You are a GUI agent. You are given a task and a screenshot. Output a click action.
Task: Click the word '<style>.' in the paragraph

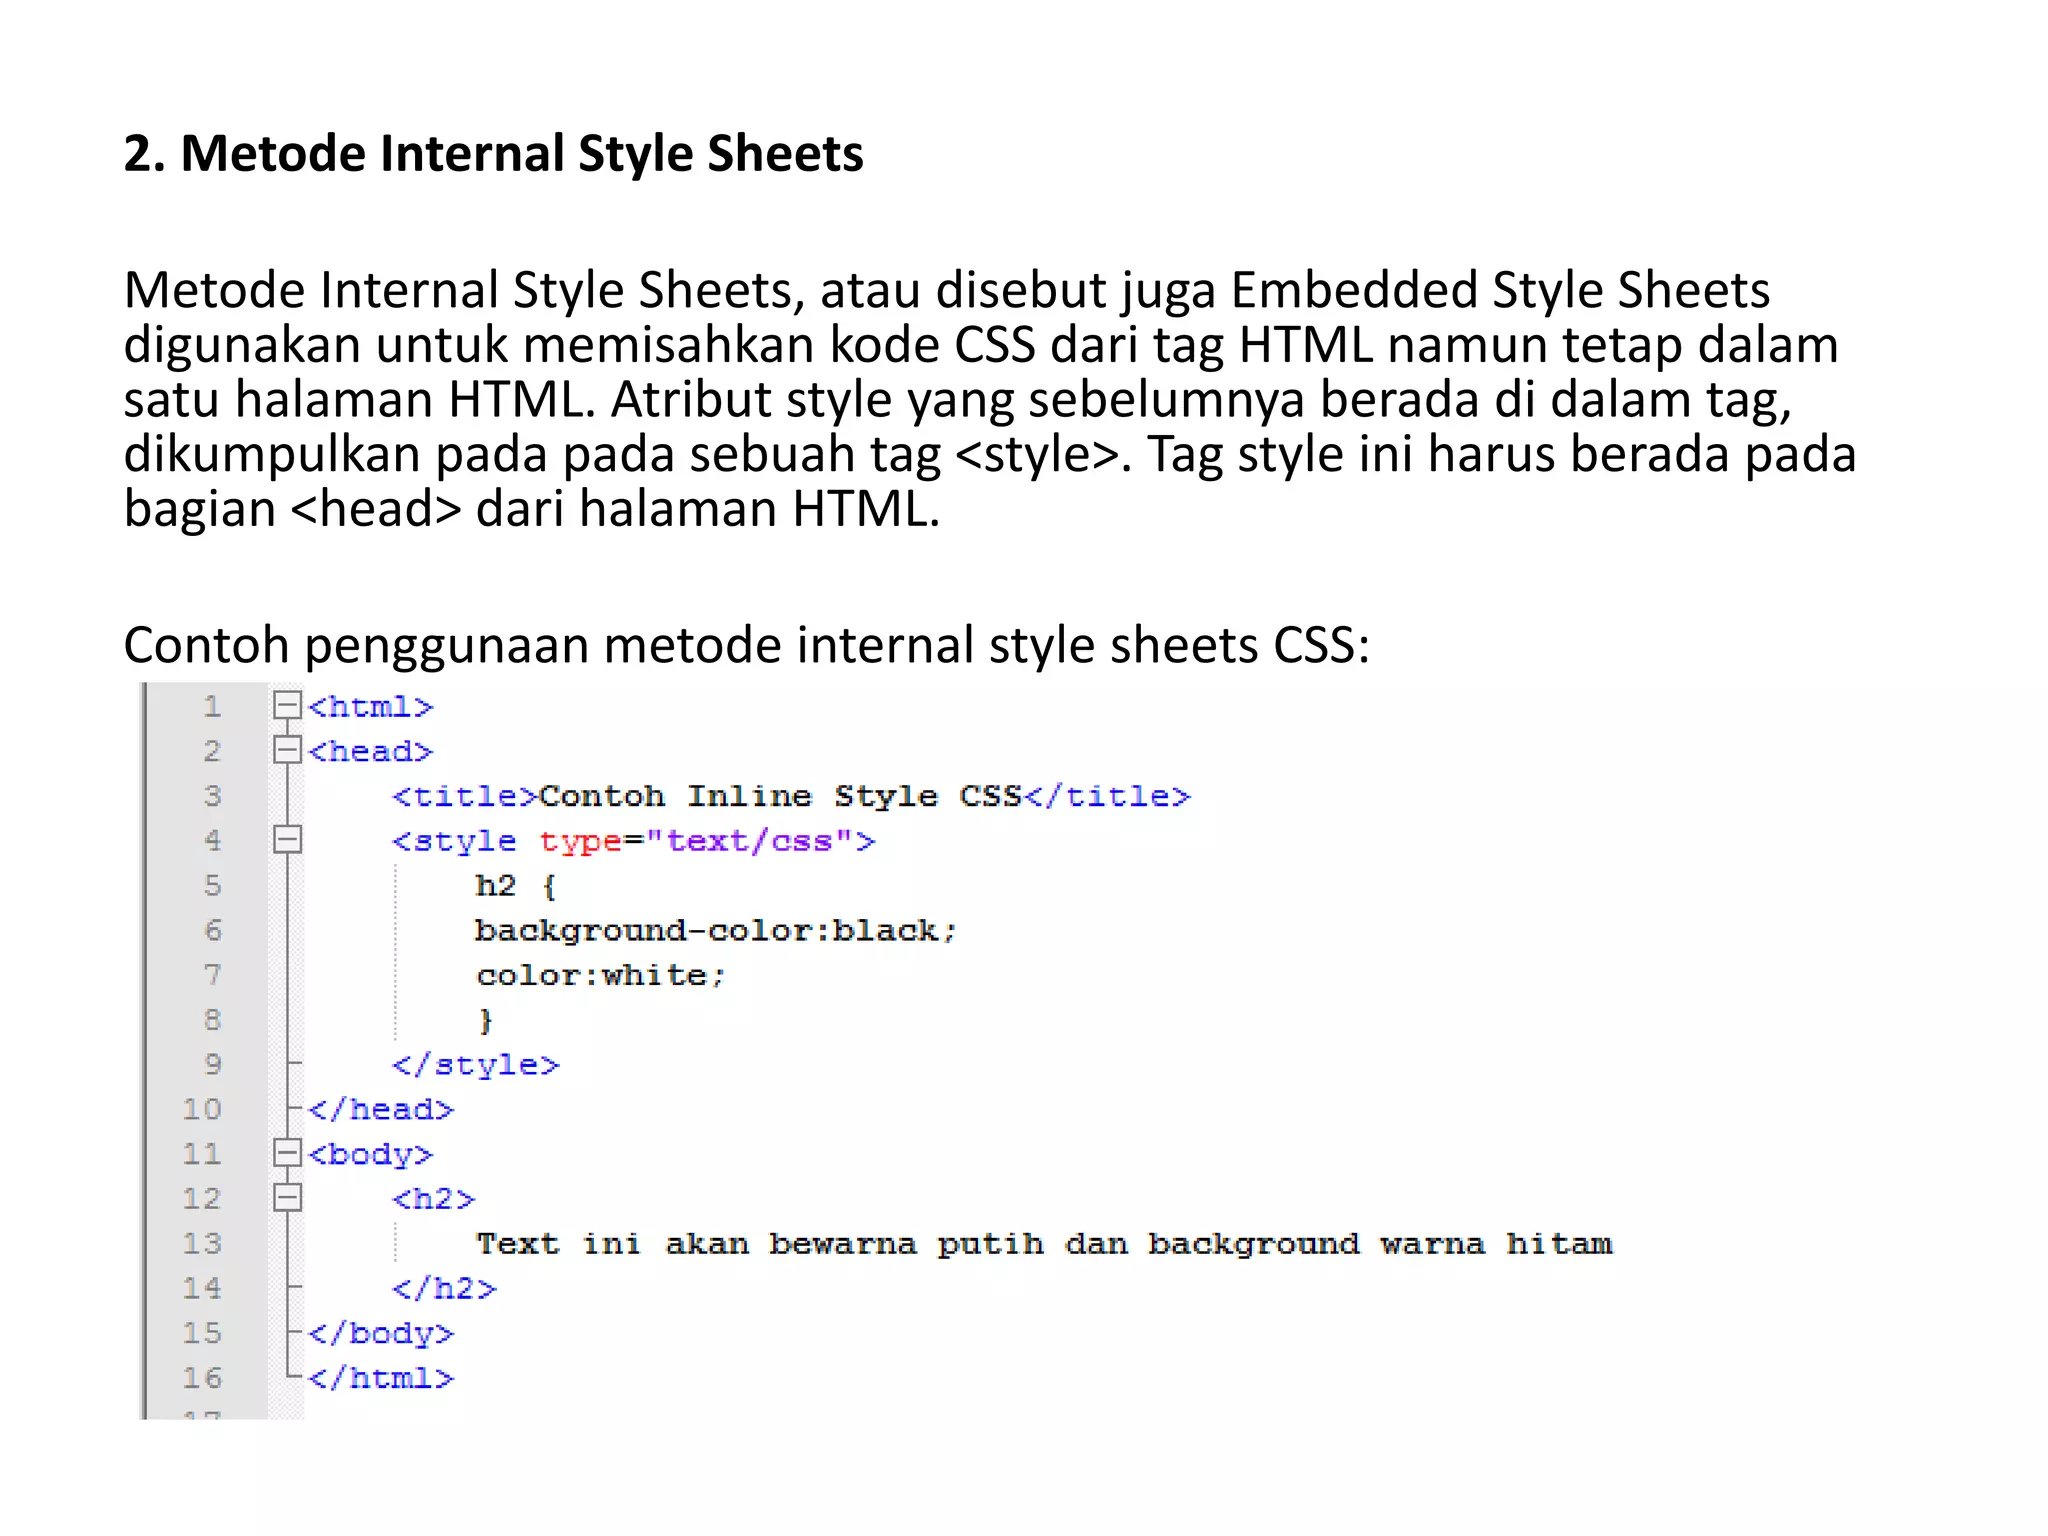pos(1044,455)
